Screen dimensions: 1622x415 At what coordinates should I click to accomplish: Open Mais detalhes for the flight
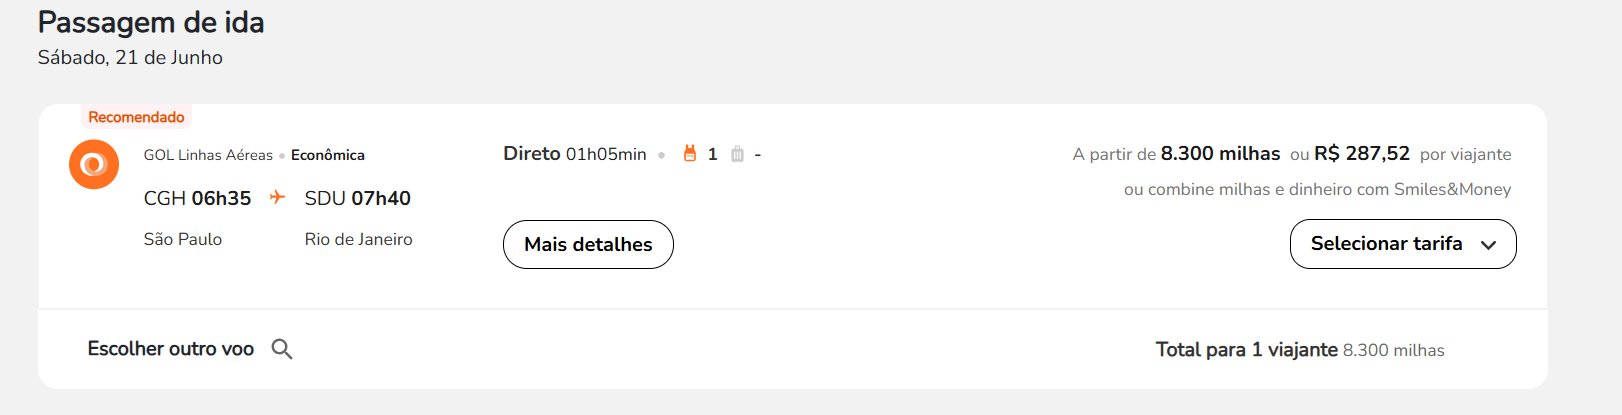click(x=588, y=244)
